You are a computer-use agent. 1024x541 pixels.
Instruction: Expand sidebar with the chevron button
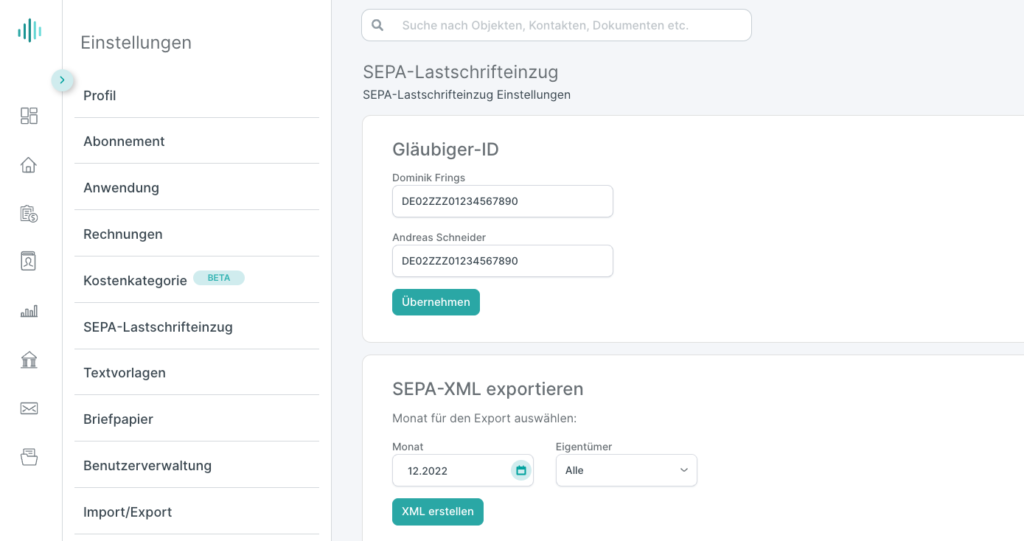coord(62,80)
